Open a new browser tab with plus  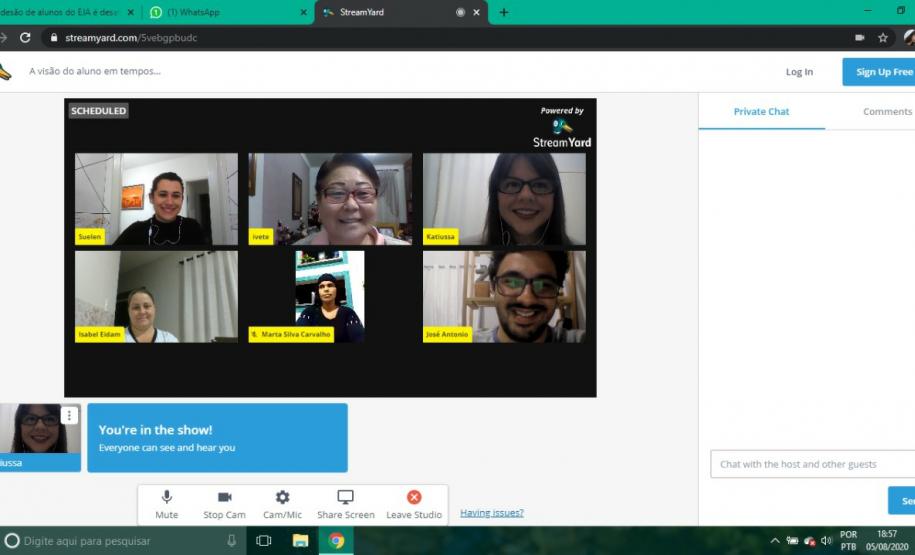(504, 12)
